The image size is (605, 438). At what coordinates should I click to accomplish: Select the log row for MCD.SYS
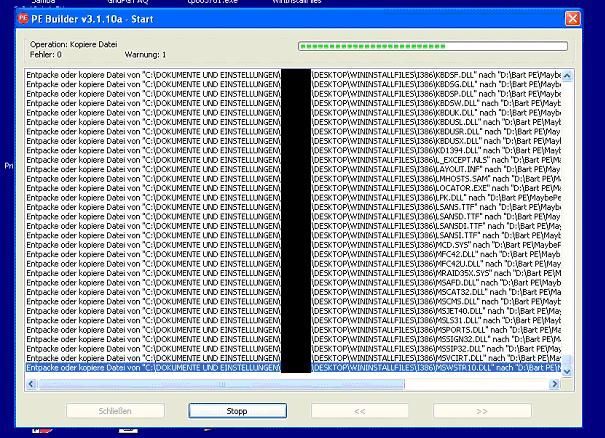point(293,245)
